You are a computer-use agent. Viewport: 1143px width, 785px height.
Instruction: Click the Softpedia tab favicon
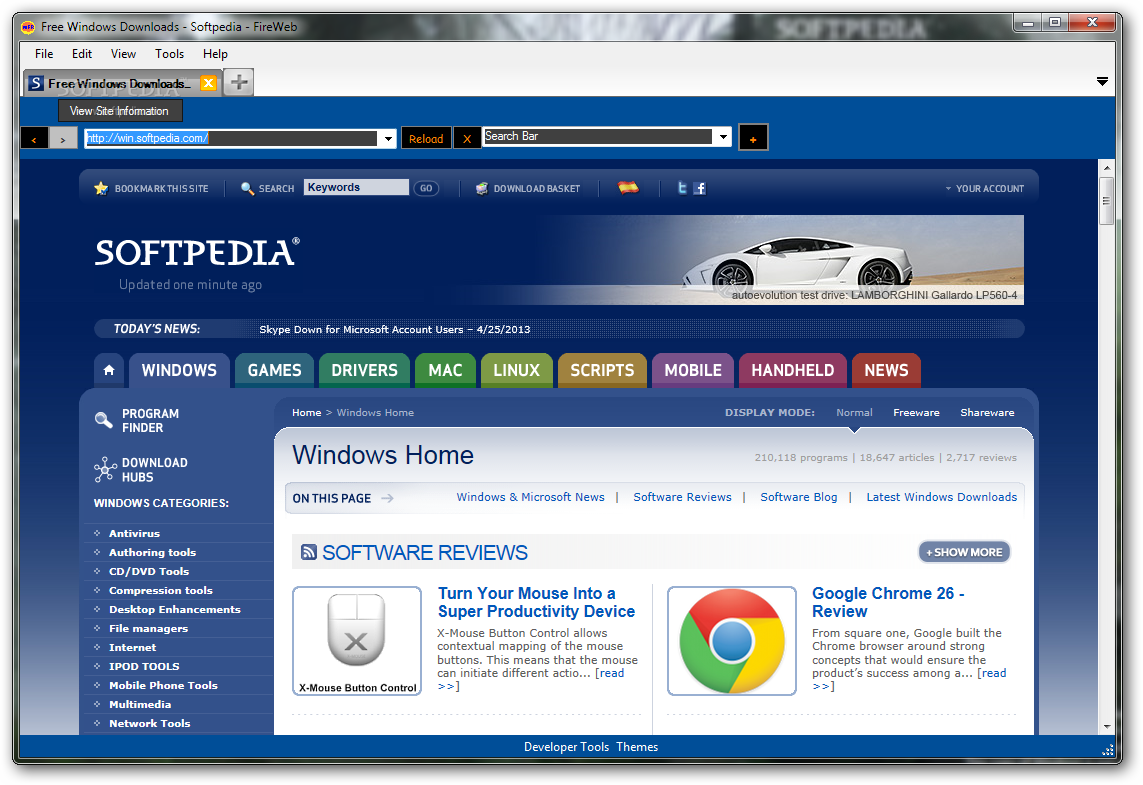pos(36,83)
